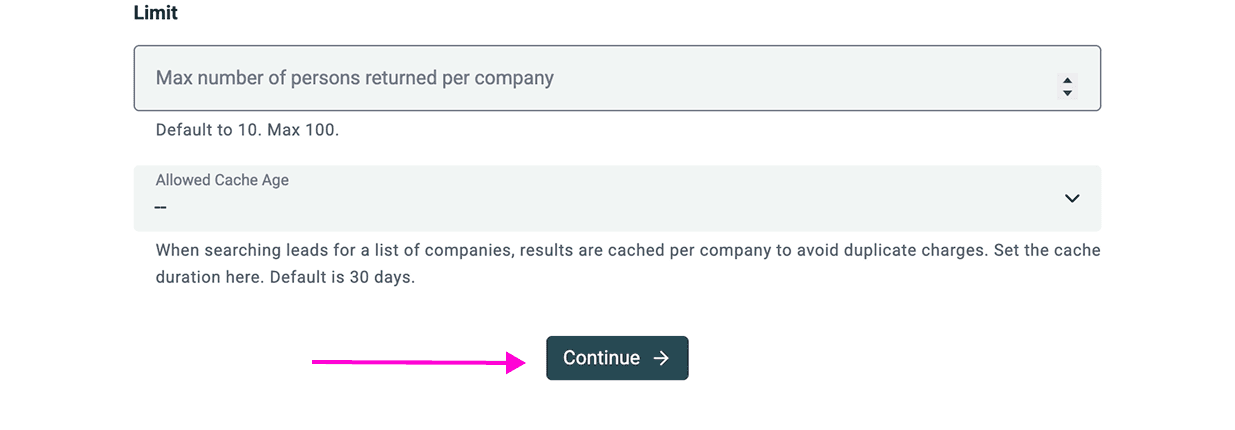Select the "--" placeholder value in Cache Age

[161, 208]
